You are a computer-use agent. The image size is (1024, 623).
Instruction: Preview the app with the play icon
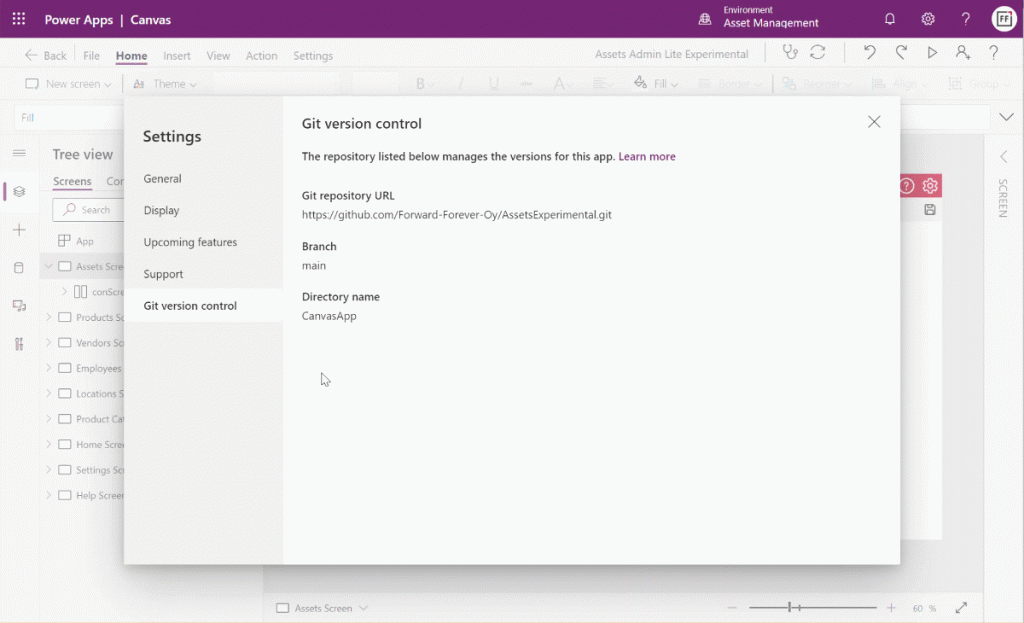931,52
